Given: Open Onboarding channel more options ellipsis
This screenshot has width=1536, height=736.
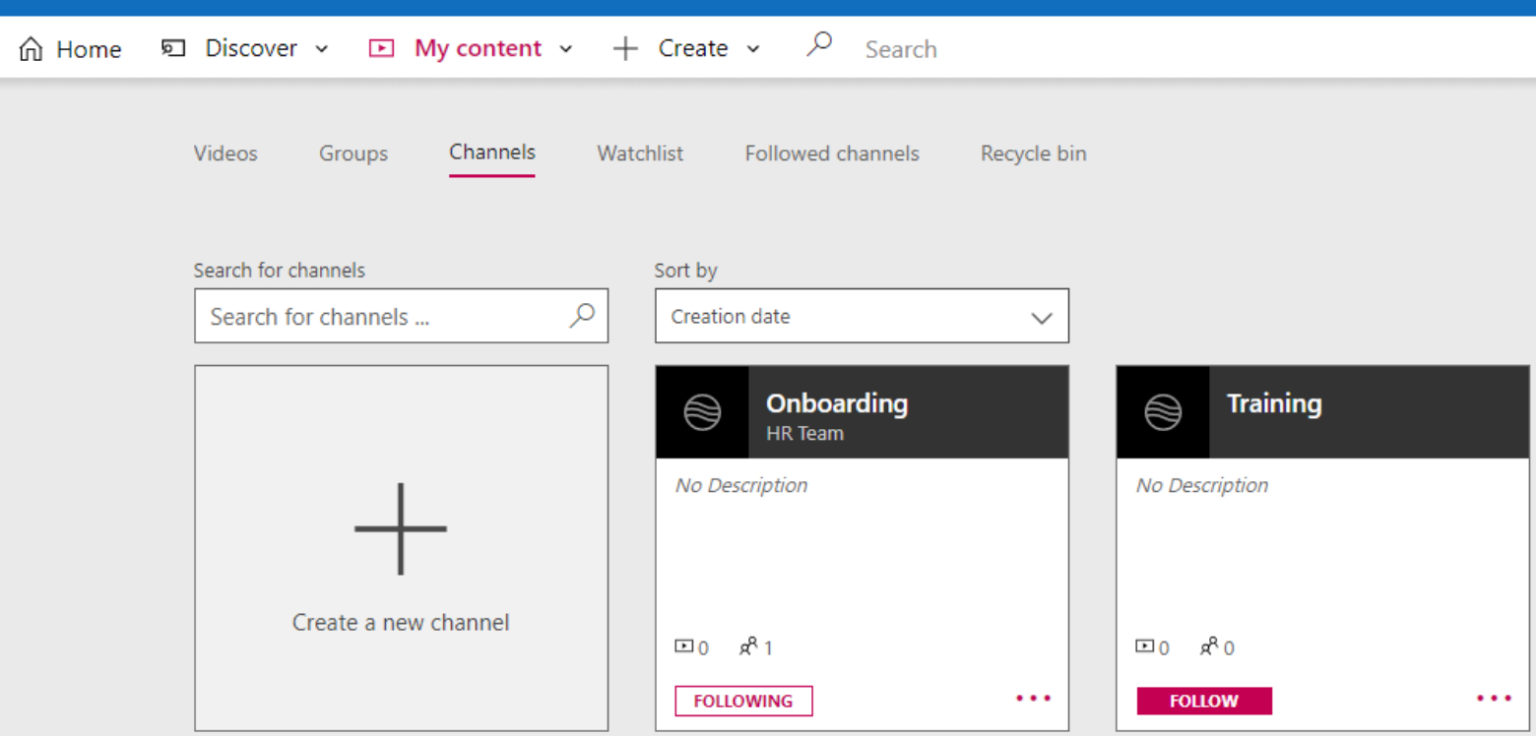Looking at the screenshot, I should pos(1033,698).
